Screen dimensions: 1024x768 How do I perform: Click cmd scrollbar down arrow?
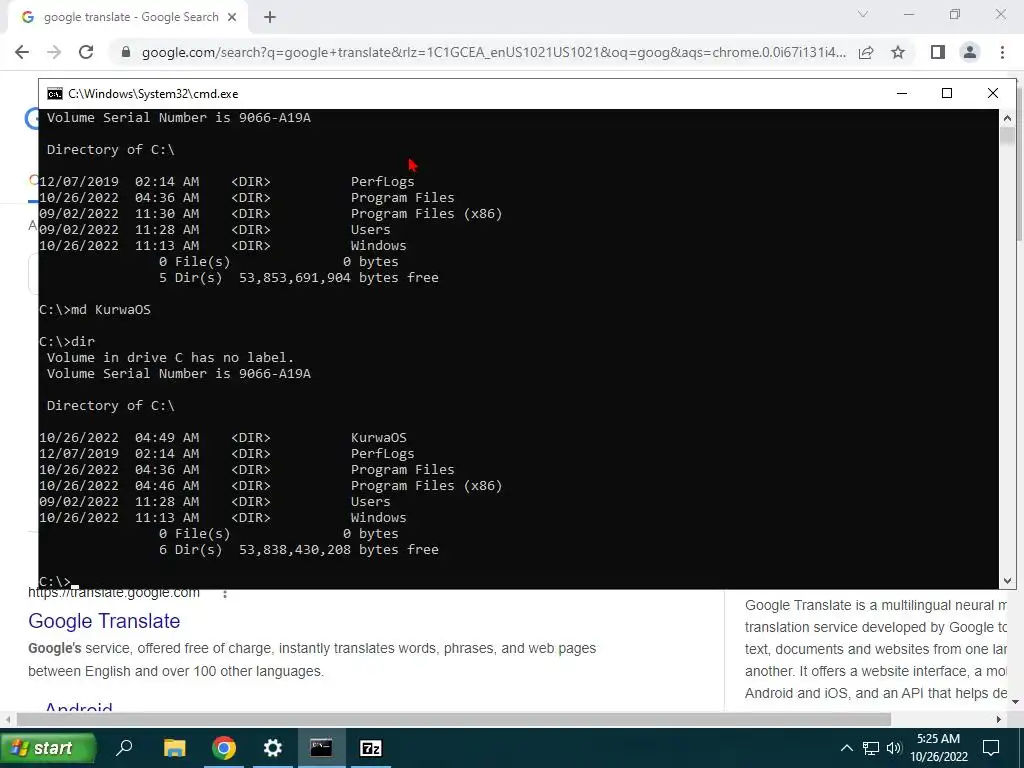pos(1007,581)
